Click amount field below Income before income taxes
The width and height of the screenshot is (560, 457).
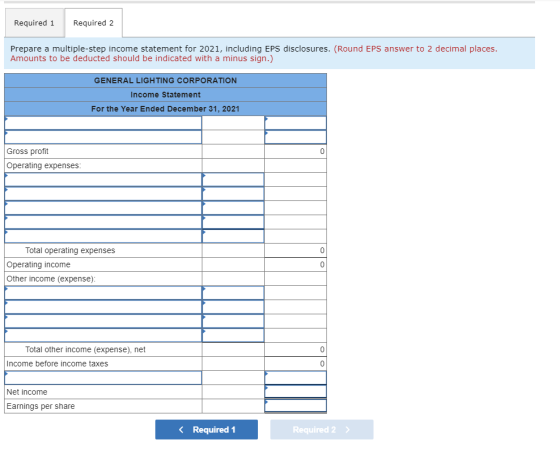(x=295, y=378)
